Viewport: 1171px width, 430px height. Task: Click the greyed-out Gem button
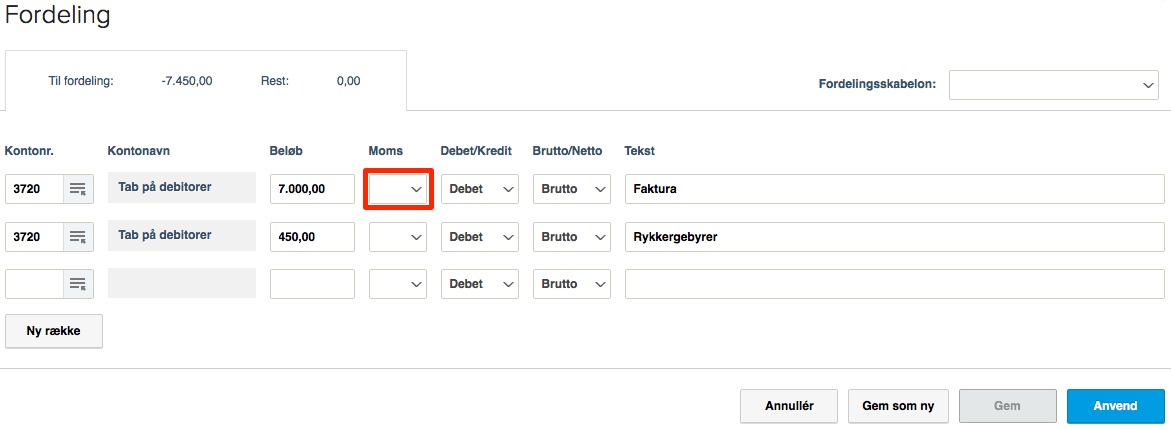[x=1007, y=406]
